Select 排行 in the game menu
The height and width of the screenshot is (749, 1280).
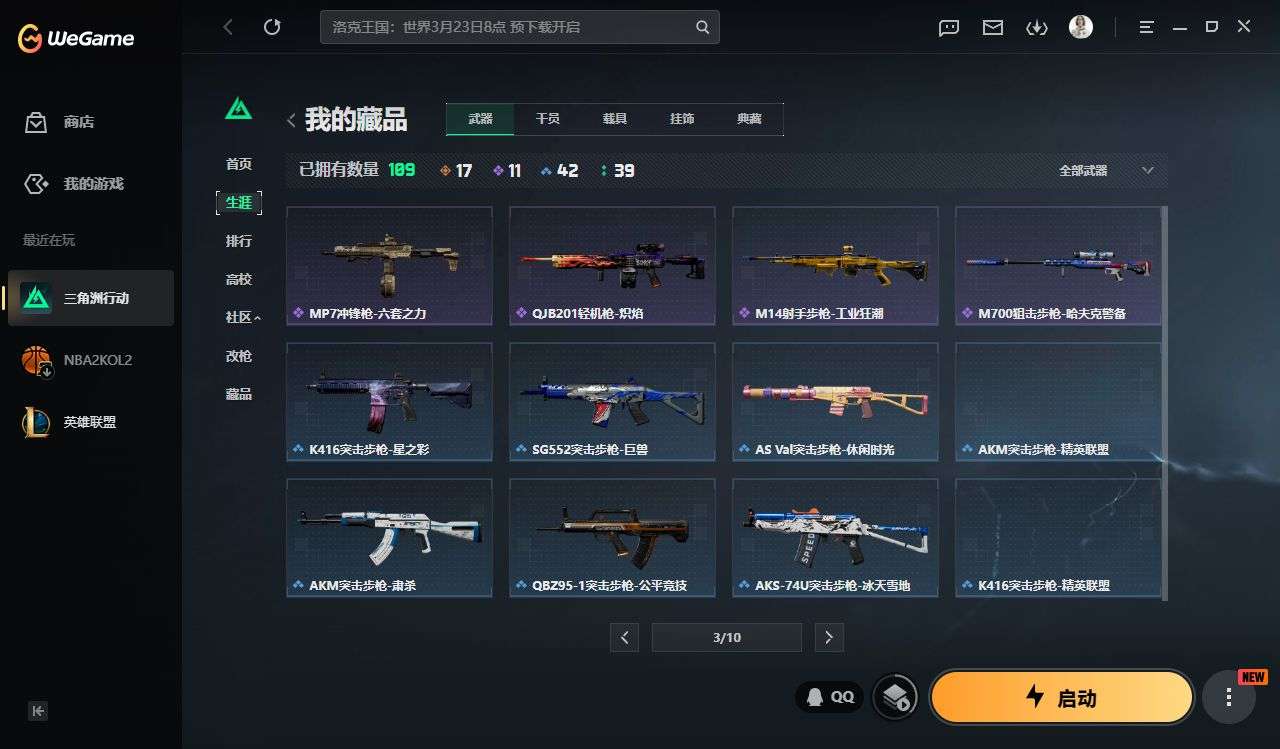239,241
